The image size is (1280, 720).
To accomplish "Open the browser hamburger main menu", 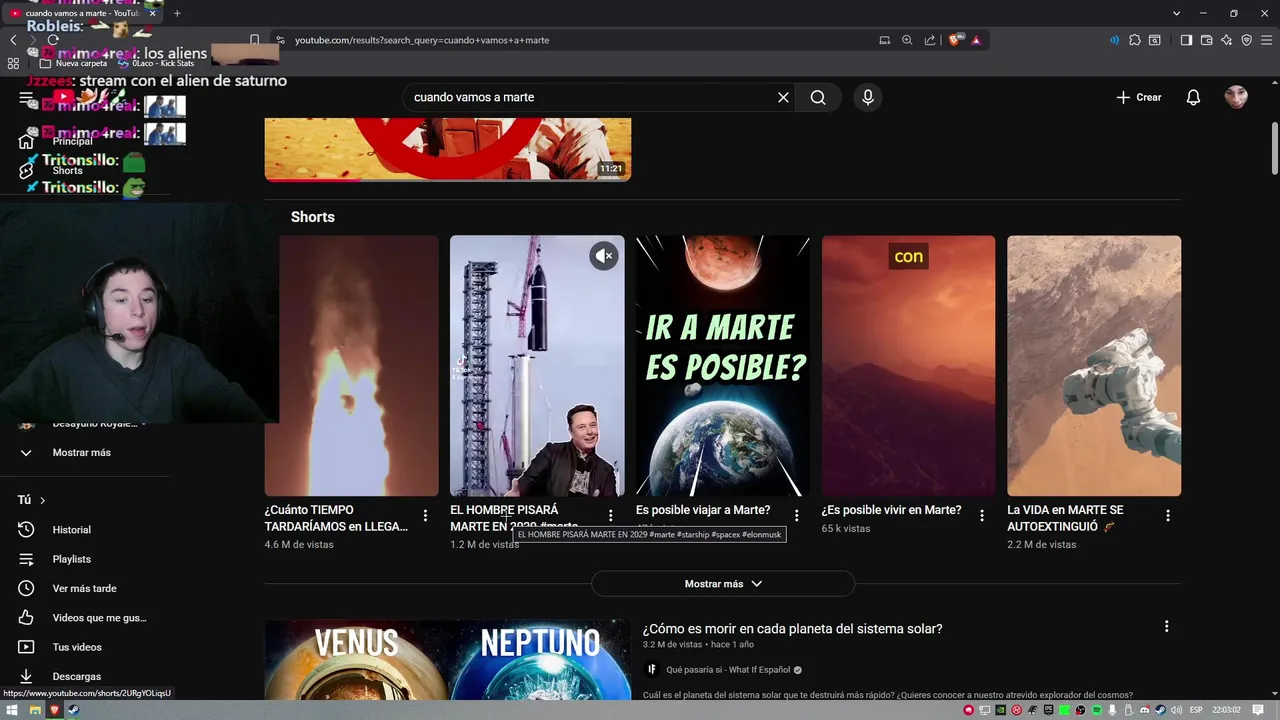I will [1266, 40].
